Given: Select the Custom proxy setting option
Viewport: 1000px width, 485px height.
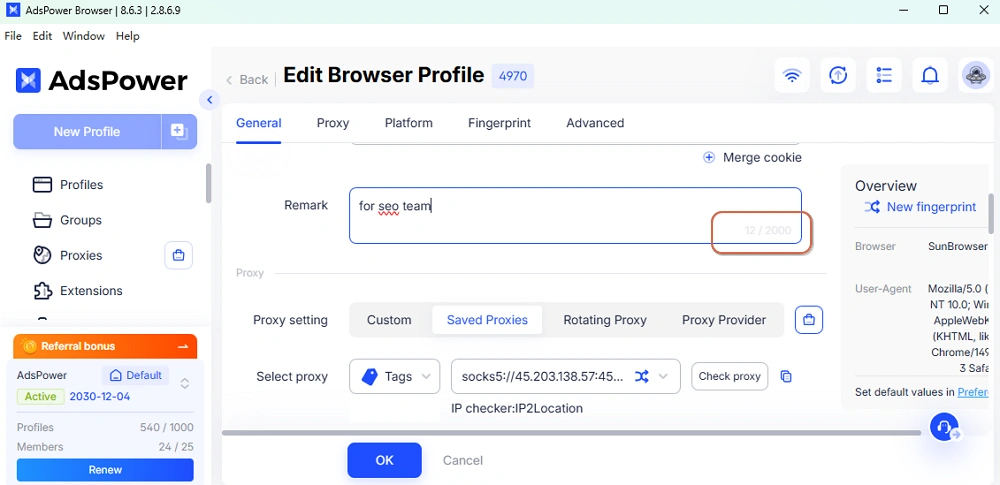Looking at the screenshot, I should click(389, 320).
